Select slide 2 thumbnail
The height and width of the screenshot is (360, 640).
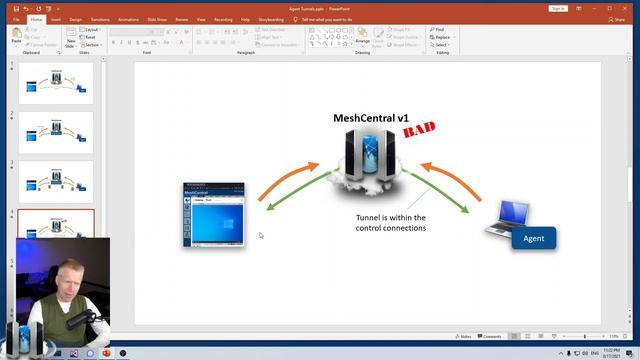(x=56, y=133)
